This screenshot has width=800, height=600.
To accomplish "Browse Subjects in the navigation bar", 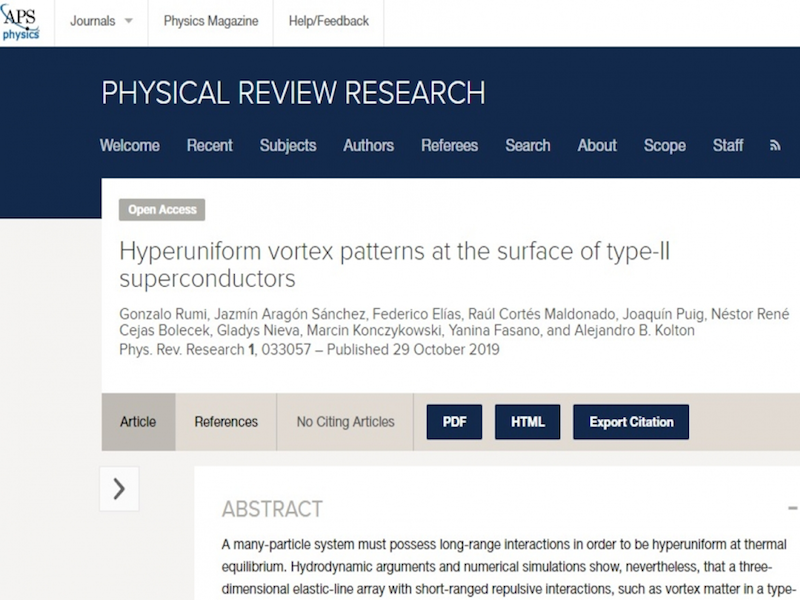I will (288, 145).
